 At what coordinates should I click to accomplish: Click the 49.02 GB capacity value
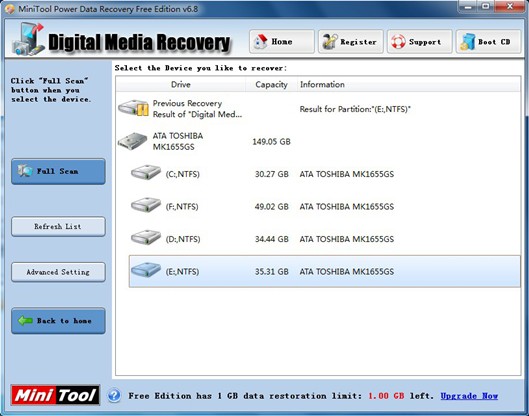[272, 206]
